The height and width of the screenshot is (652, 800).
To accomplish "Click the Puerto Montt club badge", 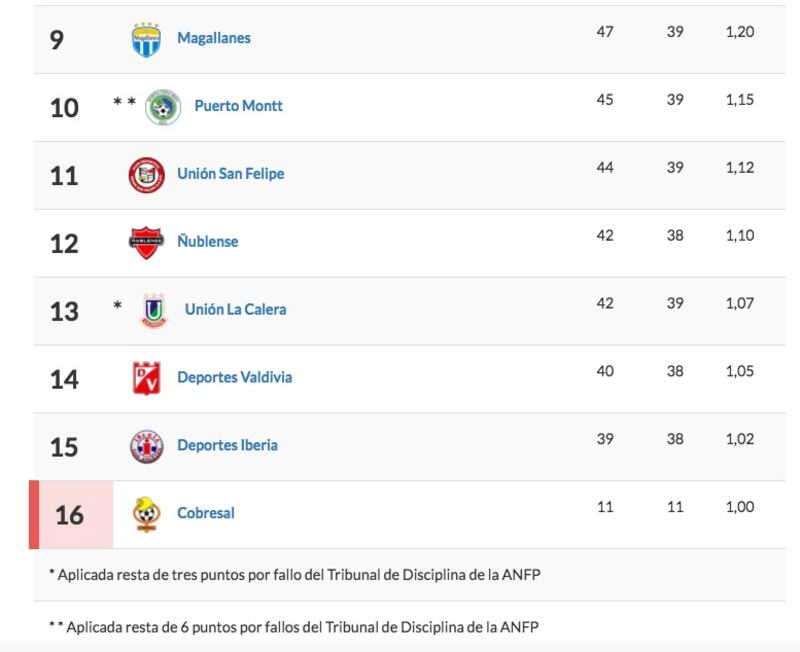I will pos(163,108).
